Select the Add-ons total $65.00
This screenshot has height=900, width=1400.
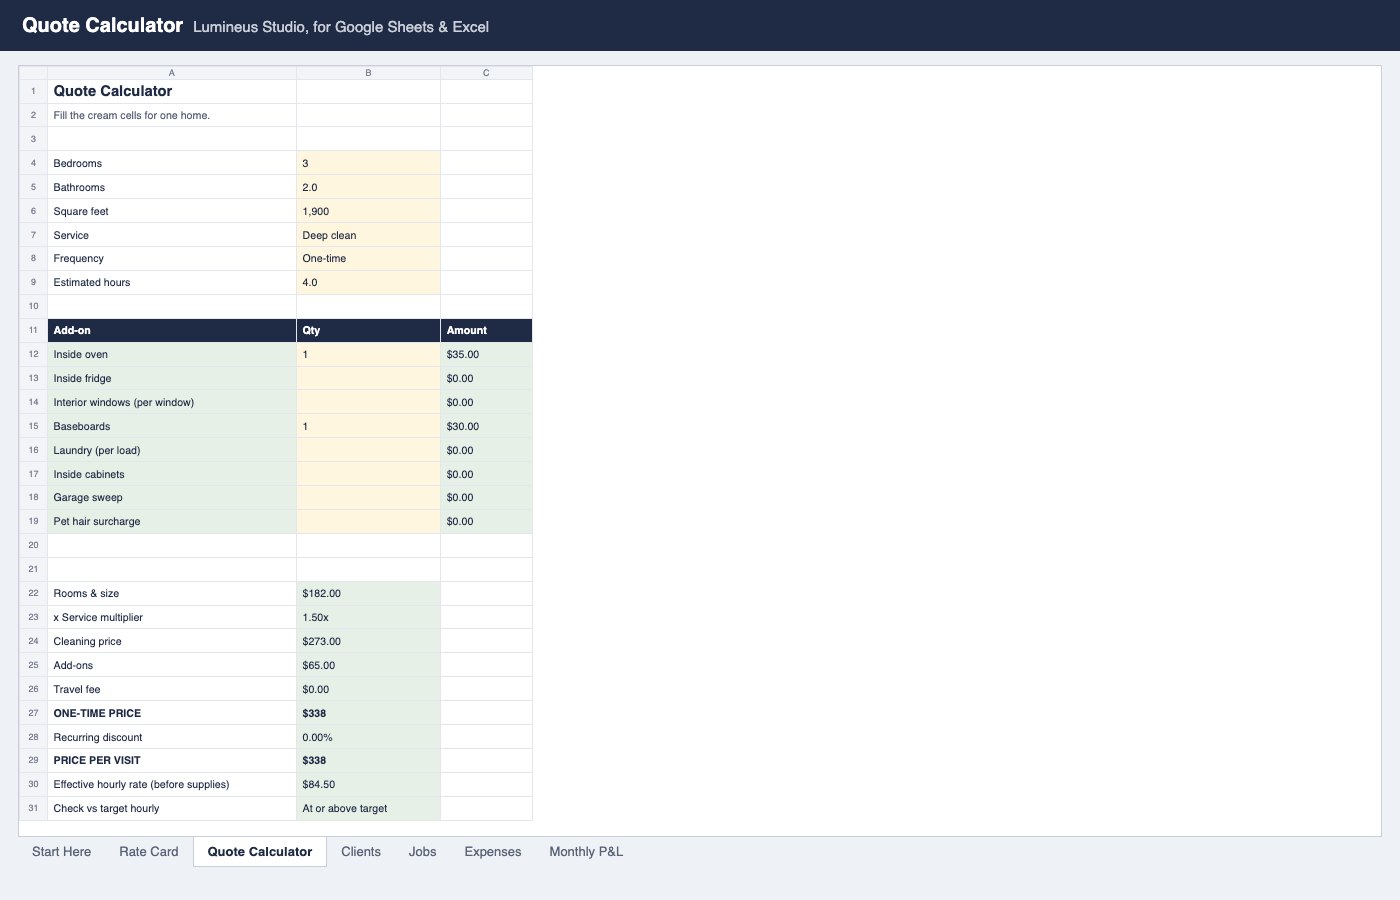pyautogui.click(x=368, y=665)
